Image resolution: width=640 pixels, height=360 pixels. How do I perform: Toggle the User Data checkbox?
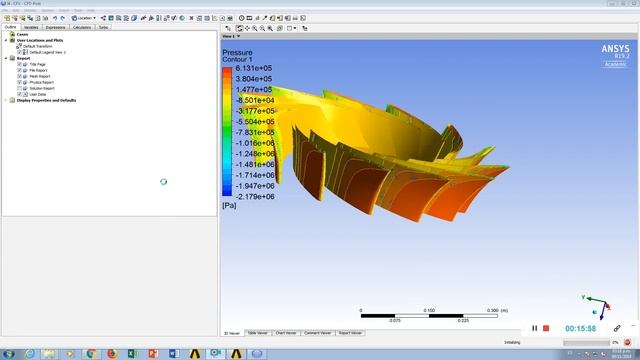point(19,94)
